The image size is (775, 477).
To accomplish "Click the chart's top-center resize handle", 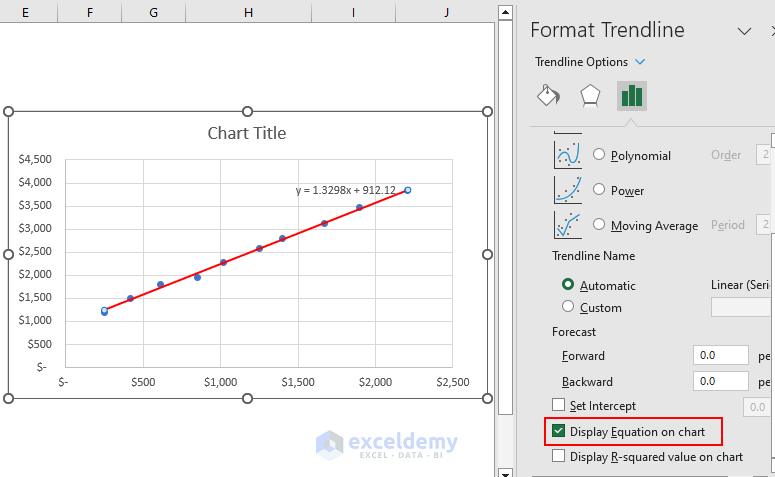I will [248, 112].
